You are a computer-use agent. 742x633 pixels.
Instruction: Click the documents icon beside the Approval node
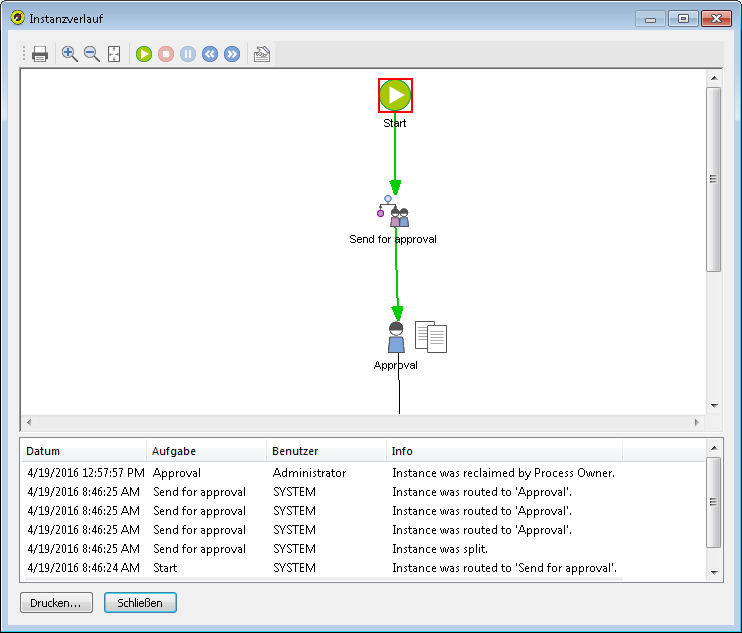(431, 337)
